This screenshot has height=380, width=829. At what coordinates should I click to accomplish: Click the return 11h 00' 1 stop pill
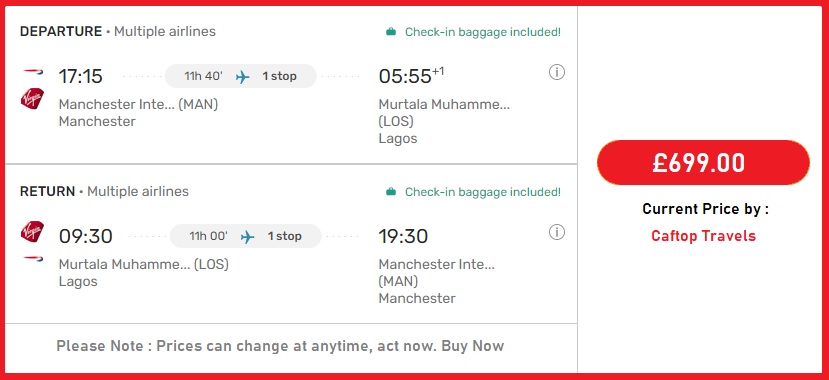(x=245, y=236)
